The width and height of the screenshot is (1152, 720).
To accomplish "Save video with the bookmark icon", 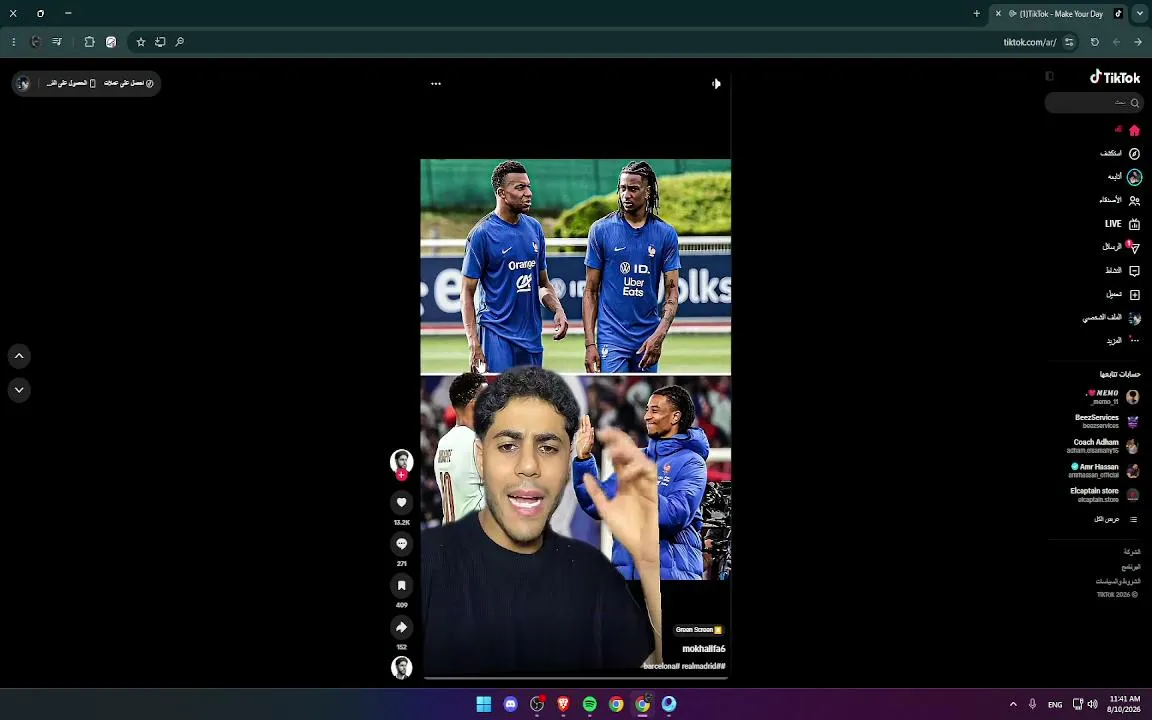I will (x=401, y=586).
